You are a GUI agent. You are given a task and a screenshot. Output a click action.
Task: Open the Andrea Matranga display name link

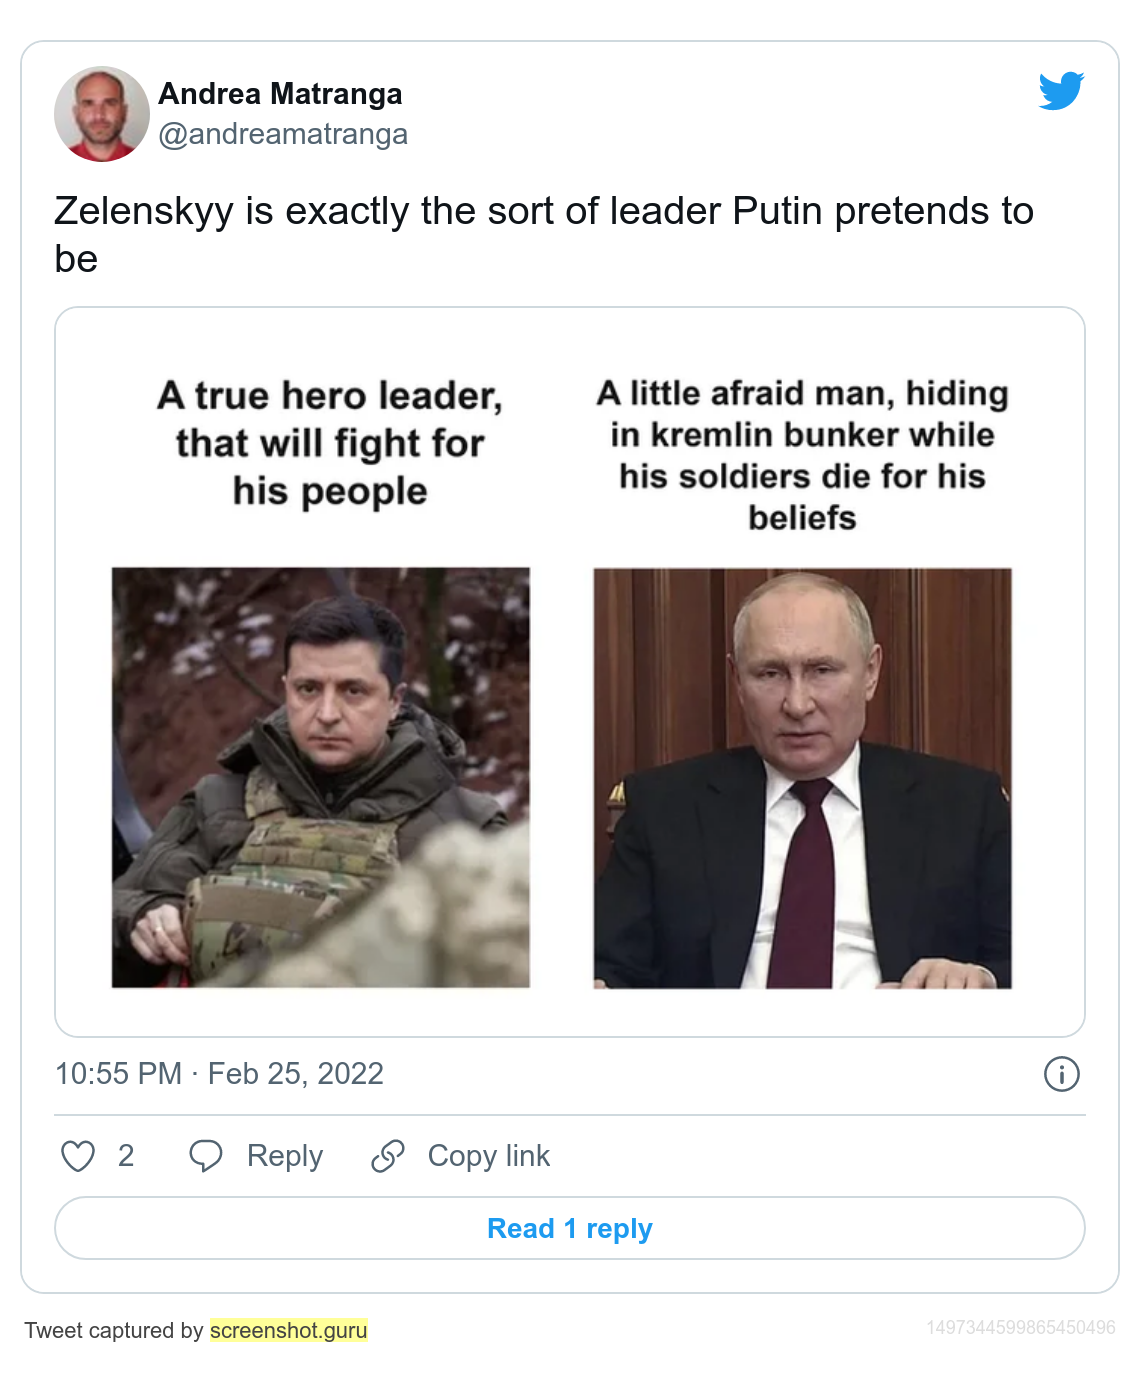(280, 94)
